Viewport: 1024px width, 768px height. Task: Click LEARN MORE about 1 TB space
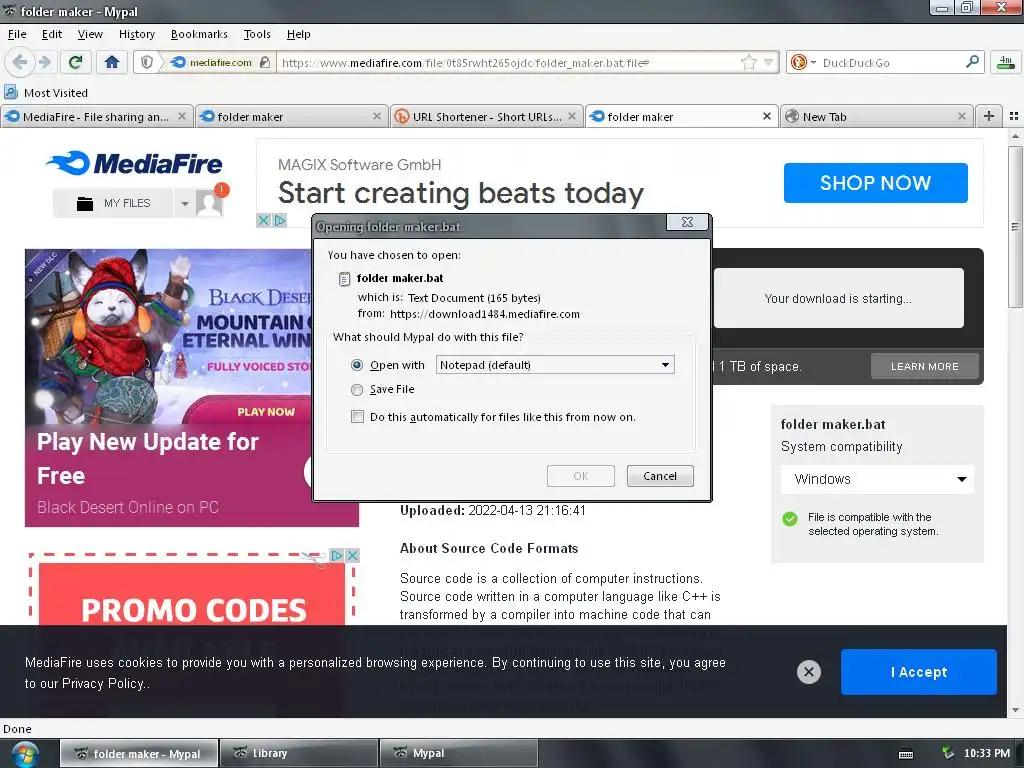[x=924, y=366]
